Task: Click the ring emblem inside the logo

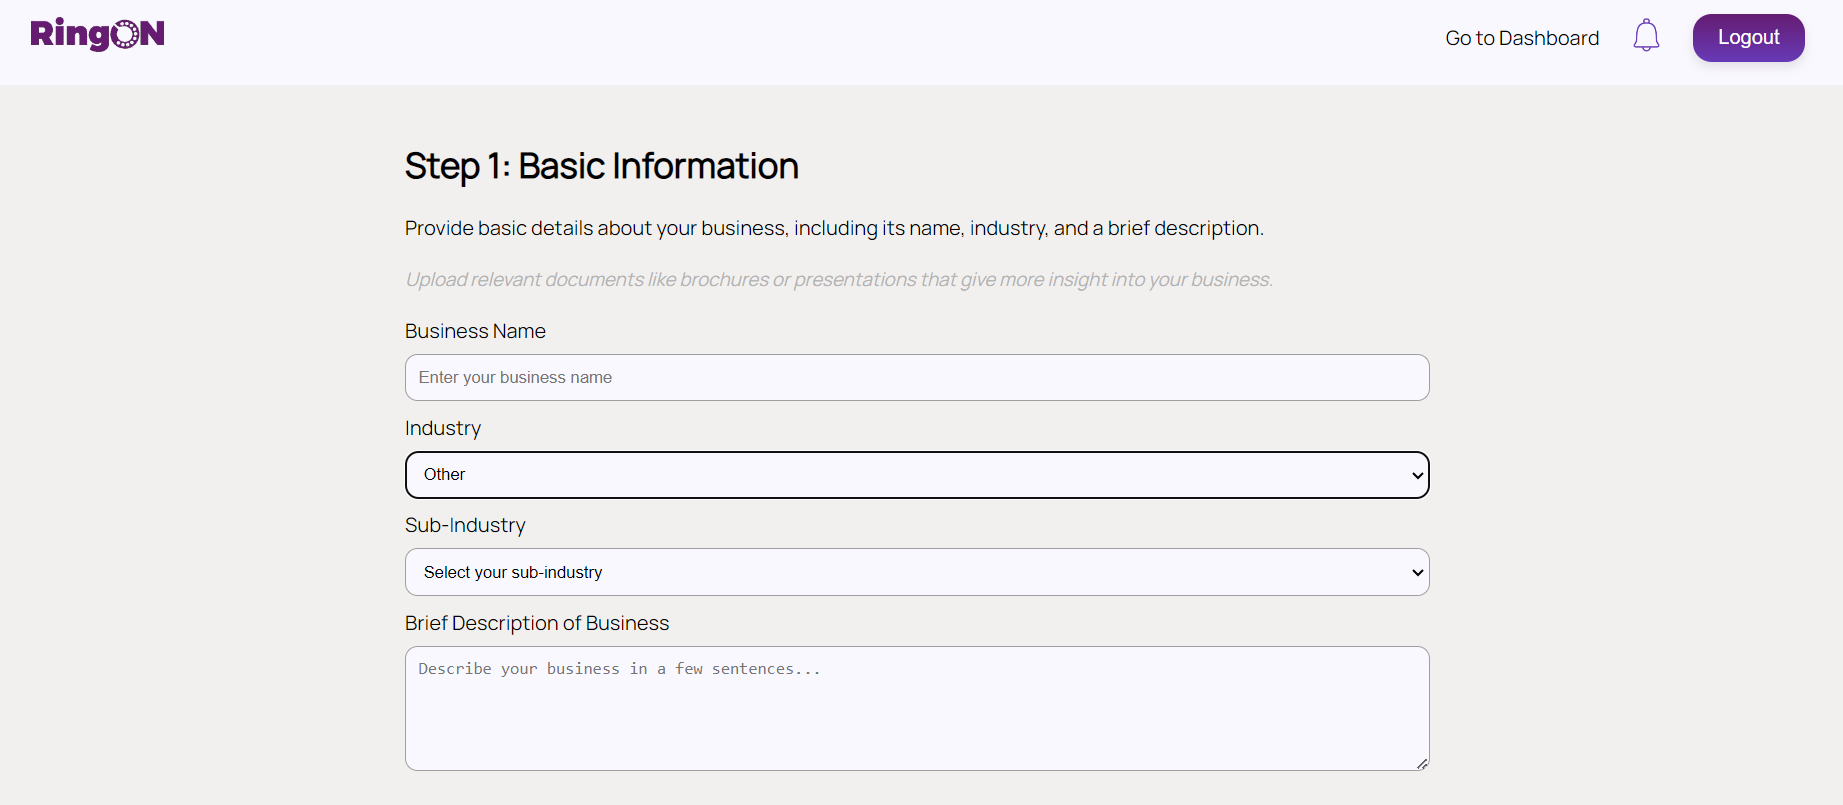Action: (125, 35)
